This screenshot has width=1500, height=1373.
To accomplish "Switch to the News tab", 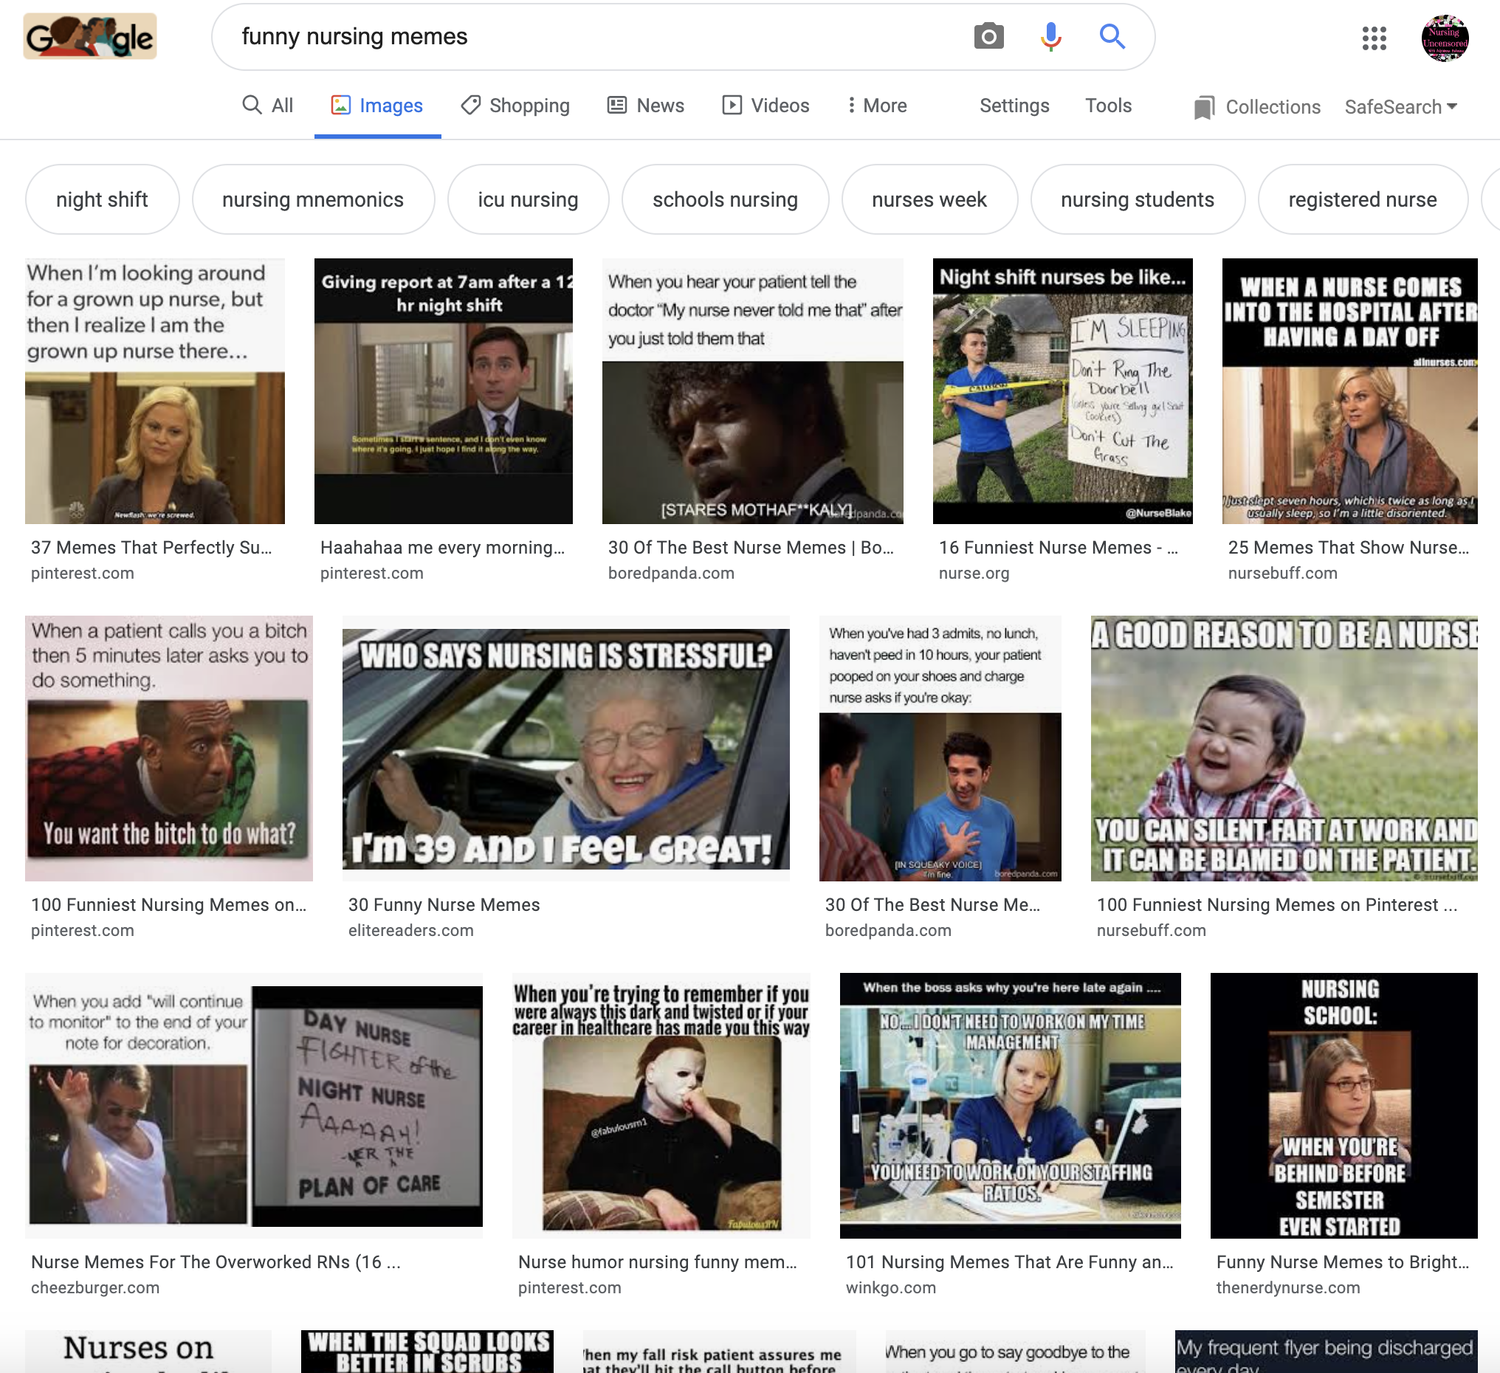I will [x=646, y=105].
